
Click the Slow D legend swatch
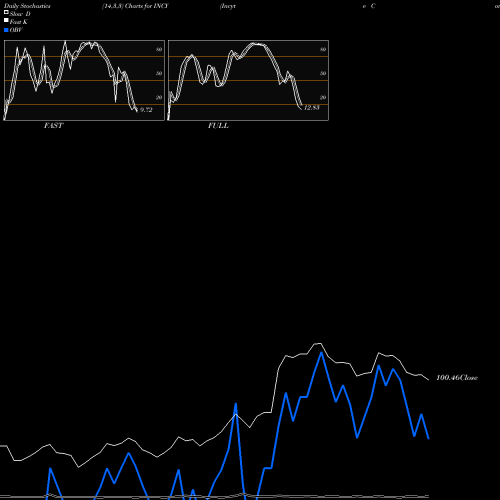coord(6,13)
